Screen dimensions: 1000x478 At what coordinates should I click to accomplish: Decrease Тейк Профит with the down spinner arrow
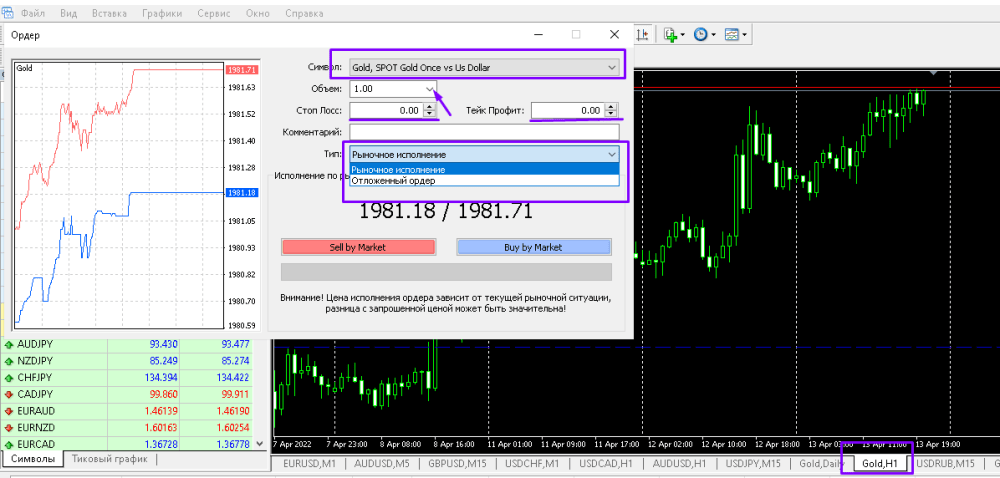(612, 114)
